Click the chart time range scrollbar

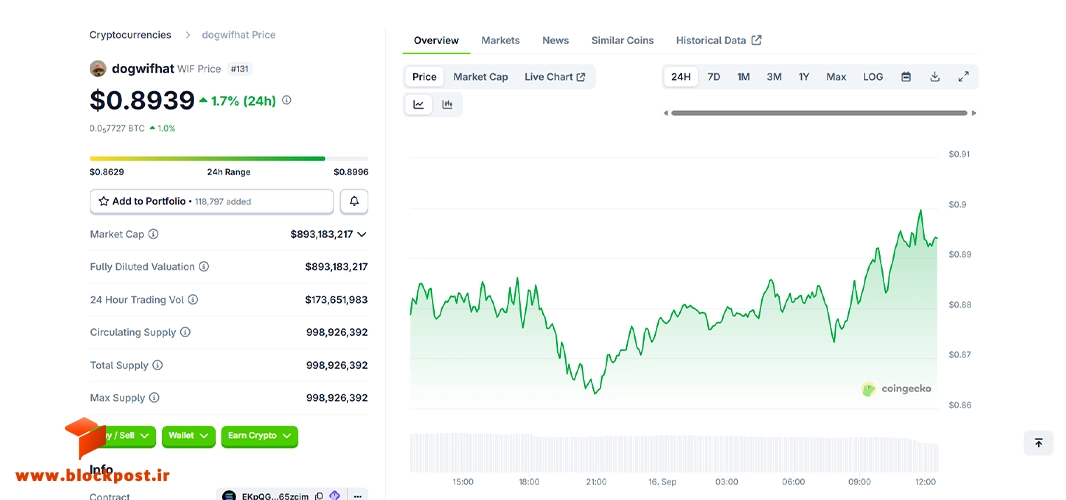(x=819, y=113)
